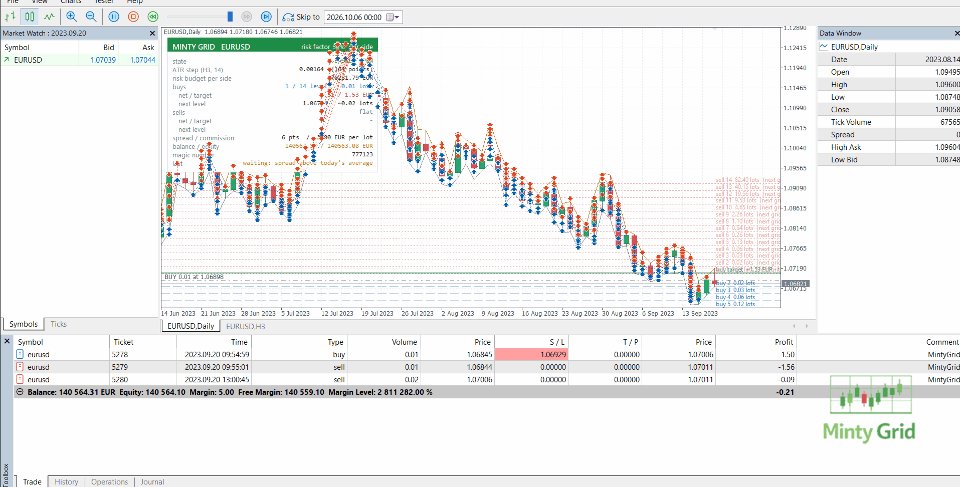Screen dimensions: 960x487
Task: Click ask value 1.07044
Action: [x=143, y=60]
